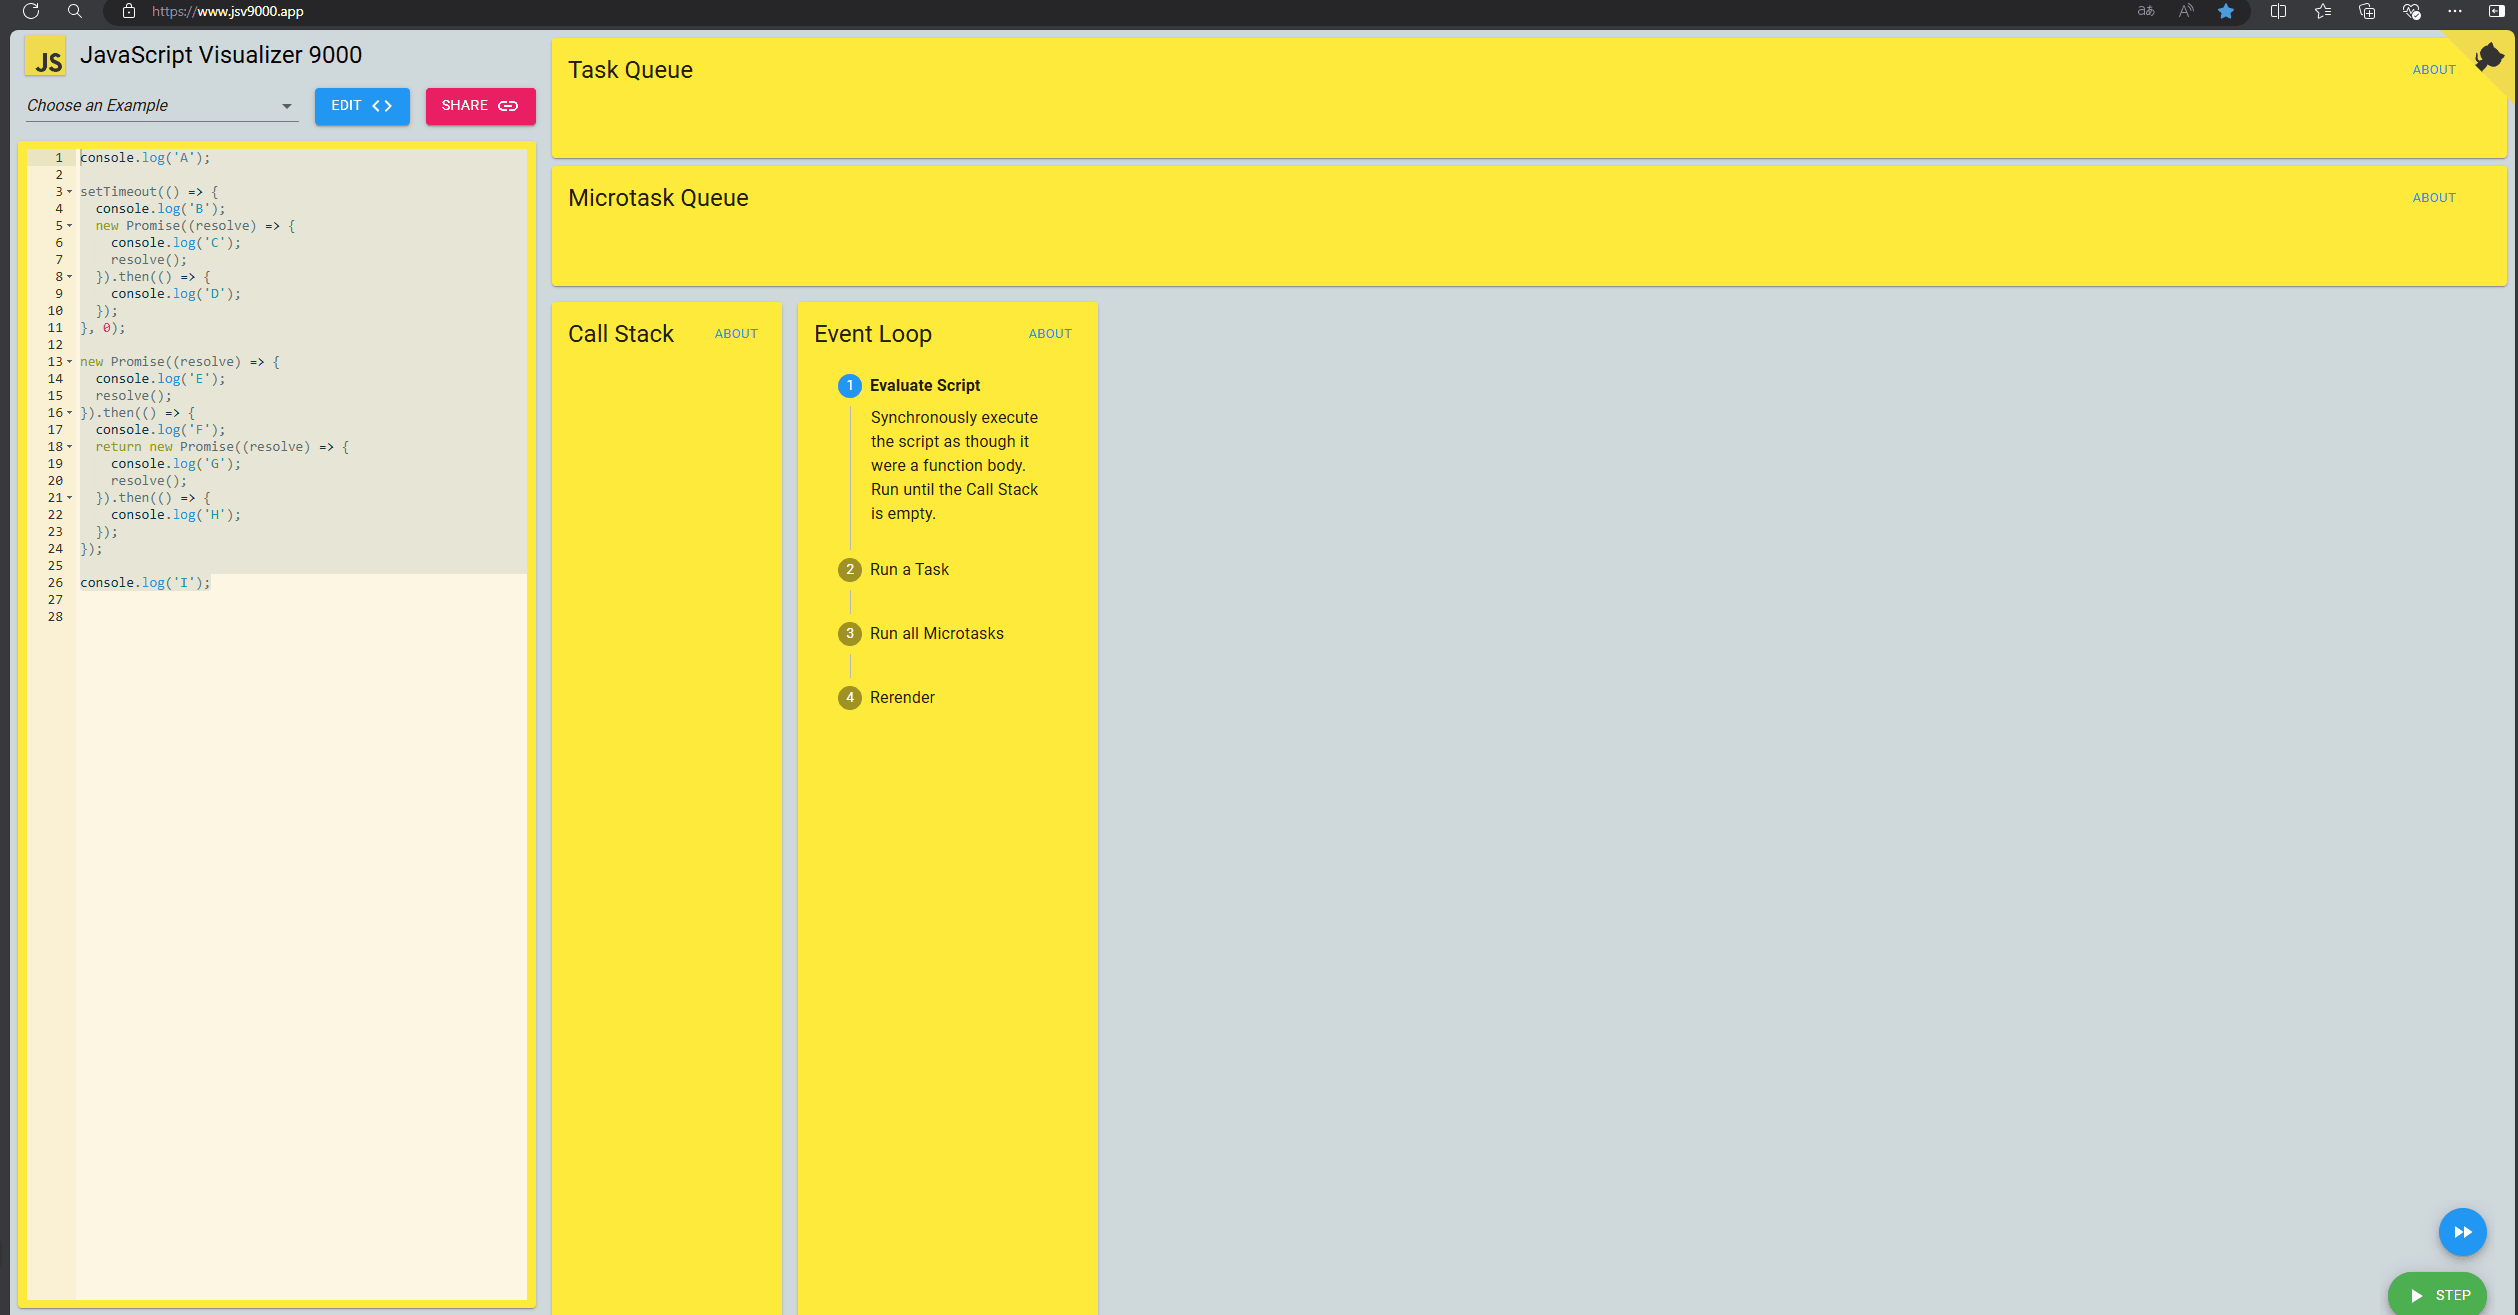Open the browser split screen icon
Viewport: 2518px width, 1315px height.
pos(2278,11)
